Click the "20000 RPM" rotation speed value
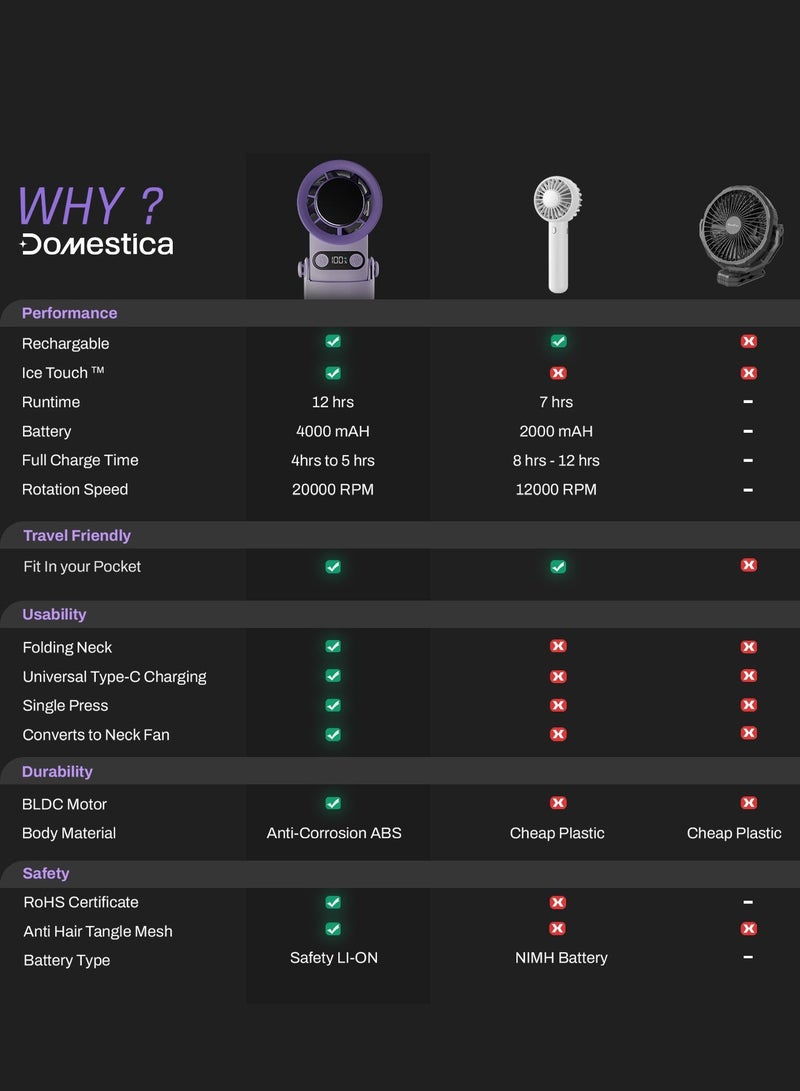Screen dimensions: 800x1091 (x=334, y=489)
